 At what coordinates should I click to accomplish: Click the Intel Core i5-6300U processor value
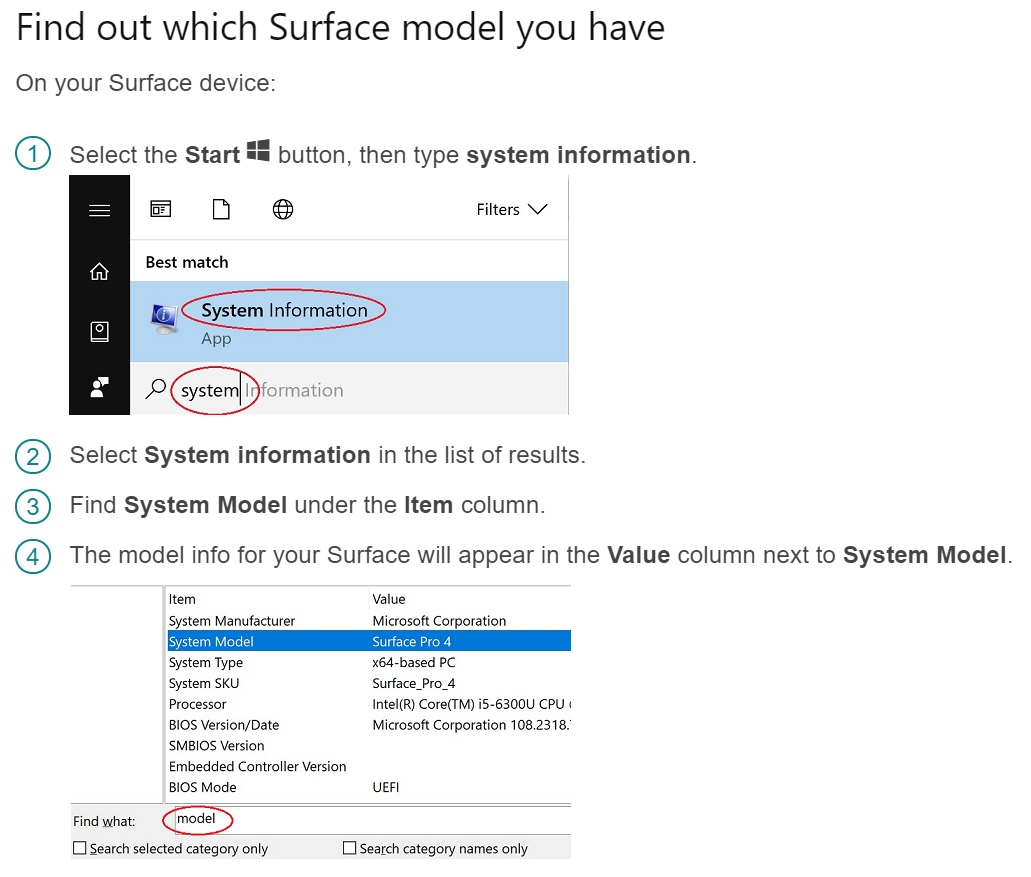point(471,704)
